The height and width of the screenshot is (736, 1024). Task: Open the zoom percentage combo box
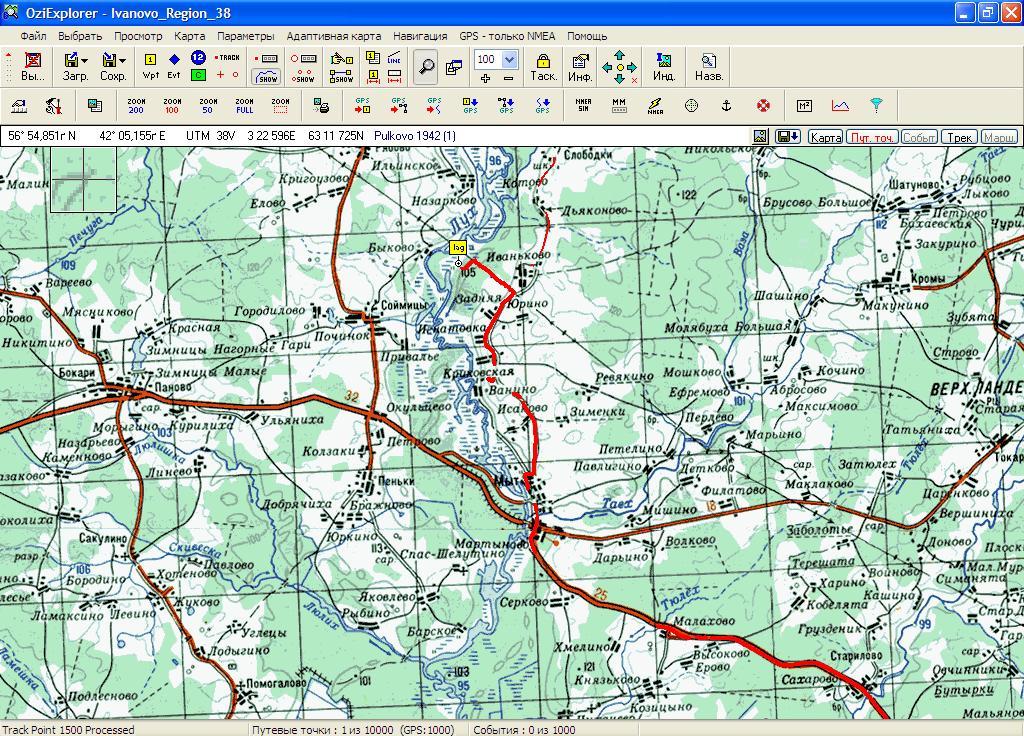pyautogui.click(x=508, y=59)
